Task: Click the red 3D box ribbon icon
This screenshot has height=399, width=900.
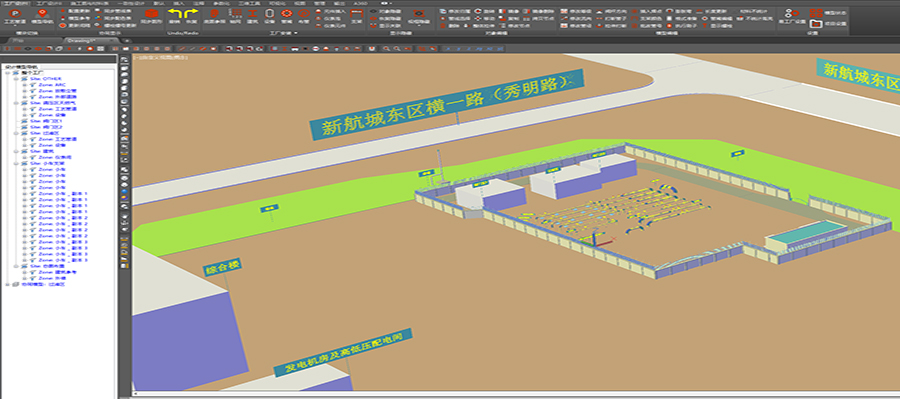Action: [x=151, y=13]
